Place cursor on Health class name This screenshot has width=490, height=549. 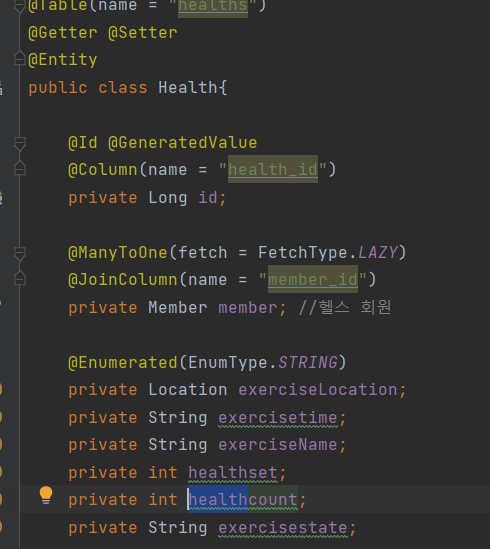pos(188,88)
